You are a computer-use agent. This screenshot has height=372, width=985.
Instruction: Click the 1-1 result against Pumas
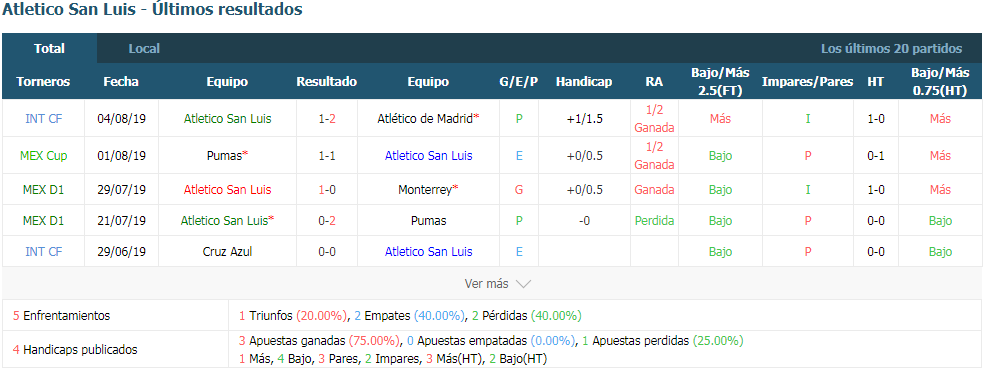(327, 155)
